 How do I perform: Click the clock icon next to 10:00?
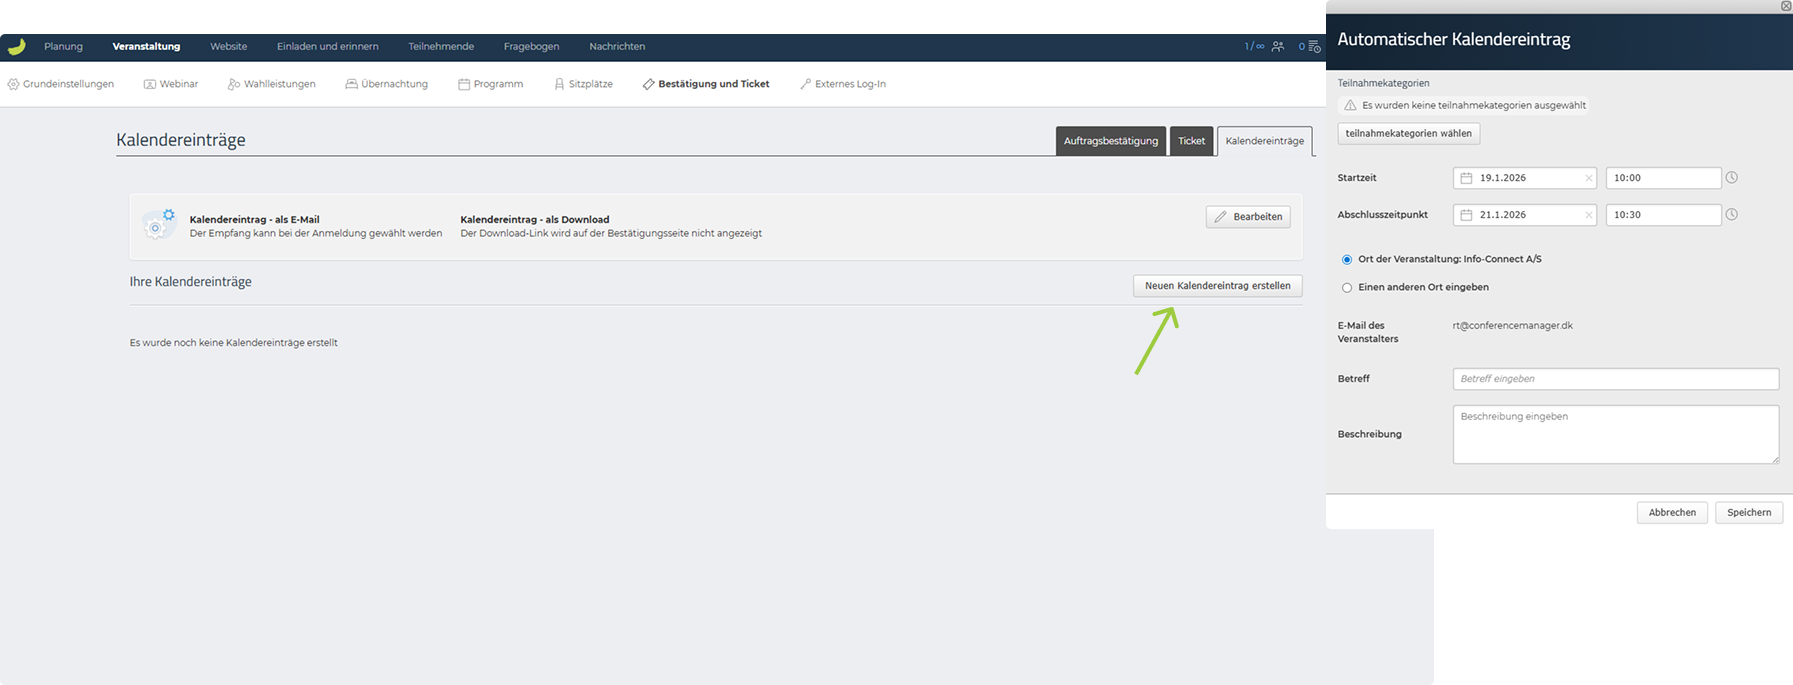pyautogui.click(x=1732, y=178)
